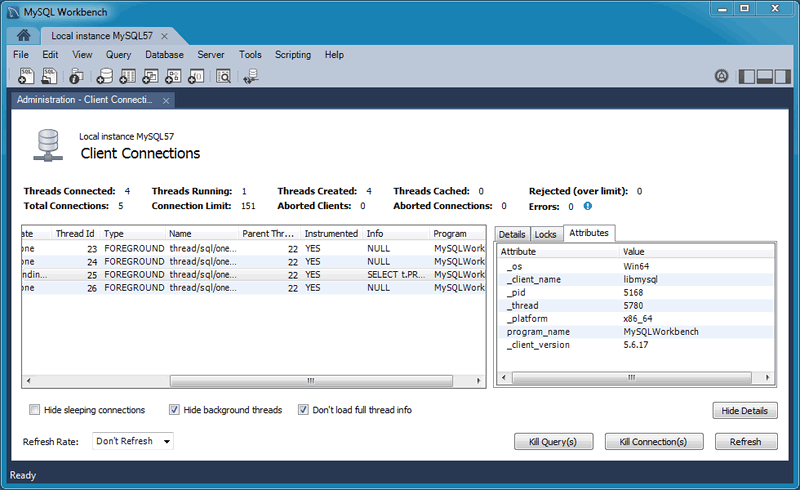Click the errors info icon

click(588, 206)
